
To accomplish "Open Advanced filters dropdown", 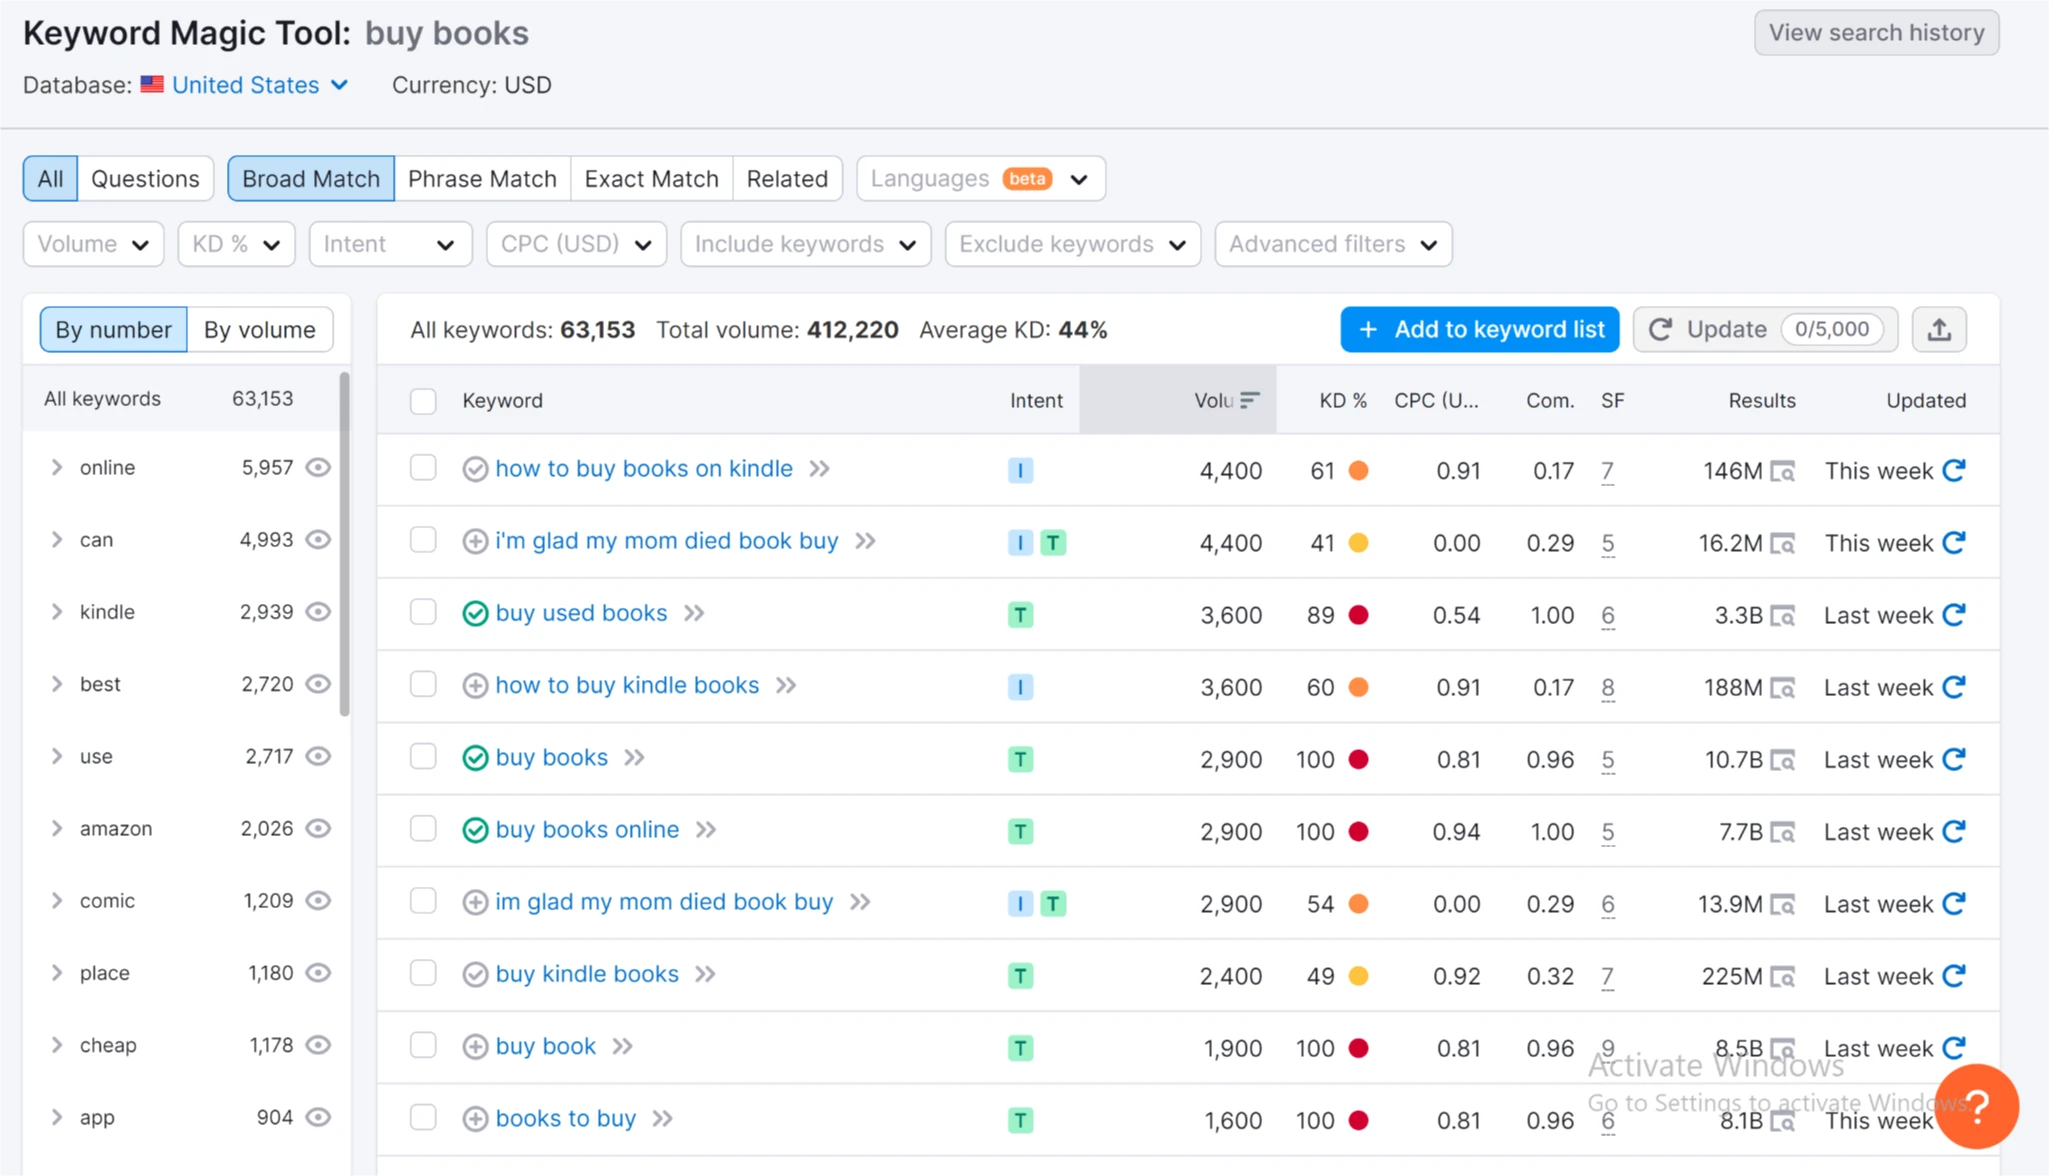I will click(x=1333, y=244).
